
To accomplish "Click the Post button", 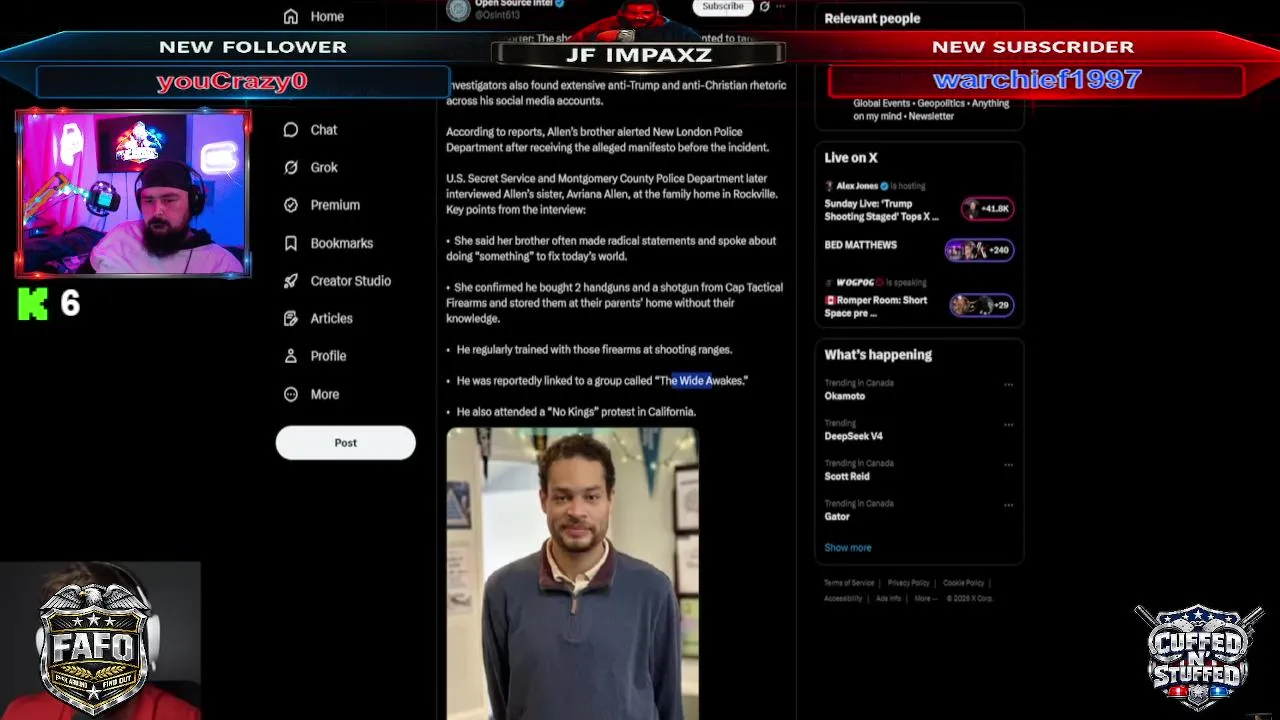I will pos(345,443).
